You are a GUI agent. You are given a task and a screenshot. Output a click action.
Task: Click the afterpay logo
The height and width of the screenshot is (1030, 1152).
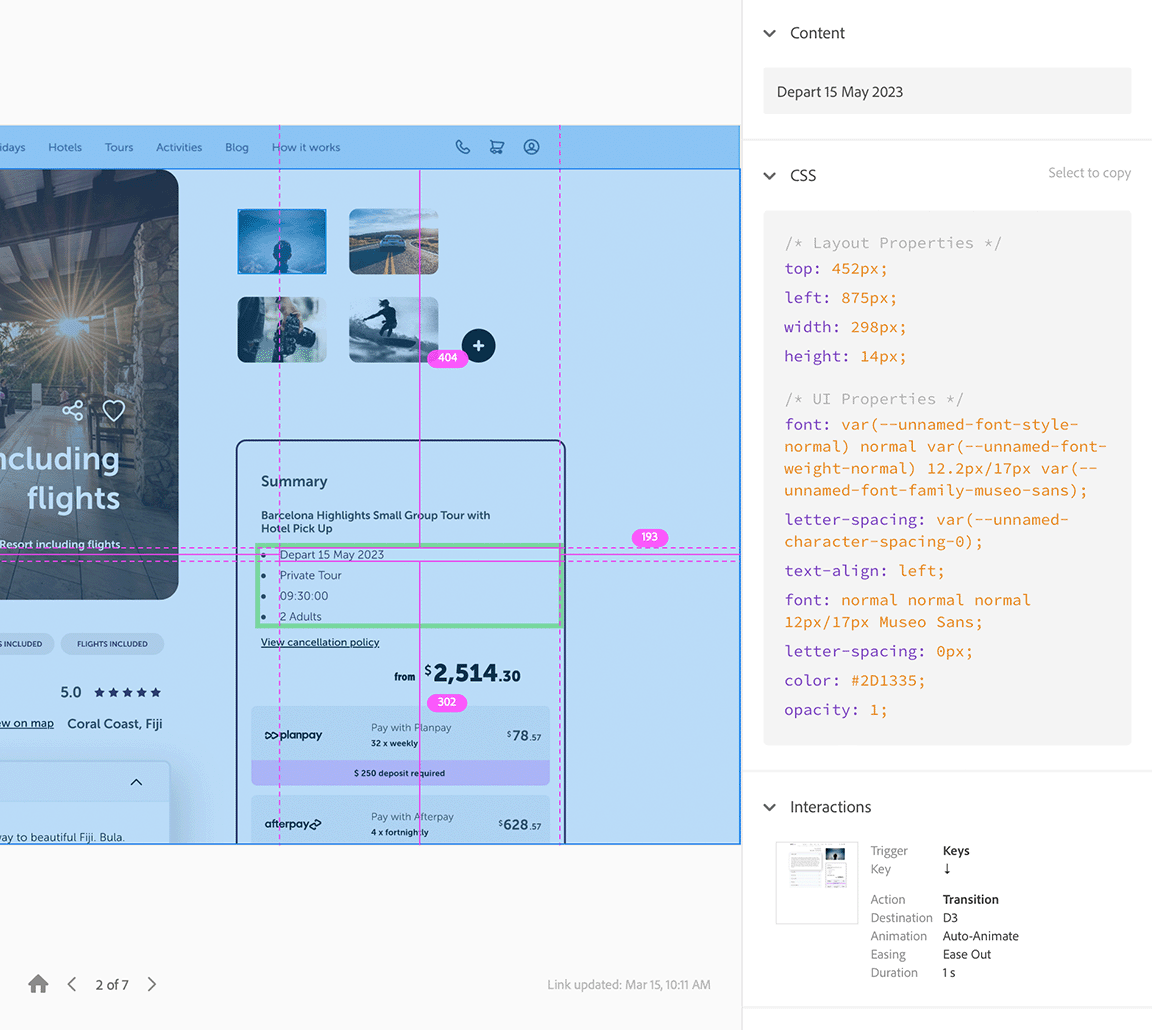pyautogui.click(x=293, y=824)
